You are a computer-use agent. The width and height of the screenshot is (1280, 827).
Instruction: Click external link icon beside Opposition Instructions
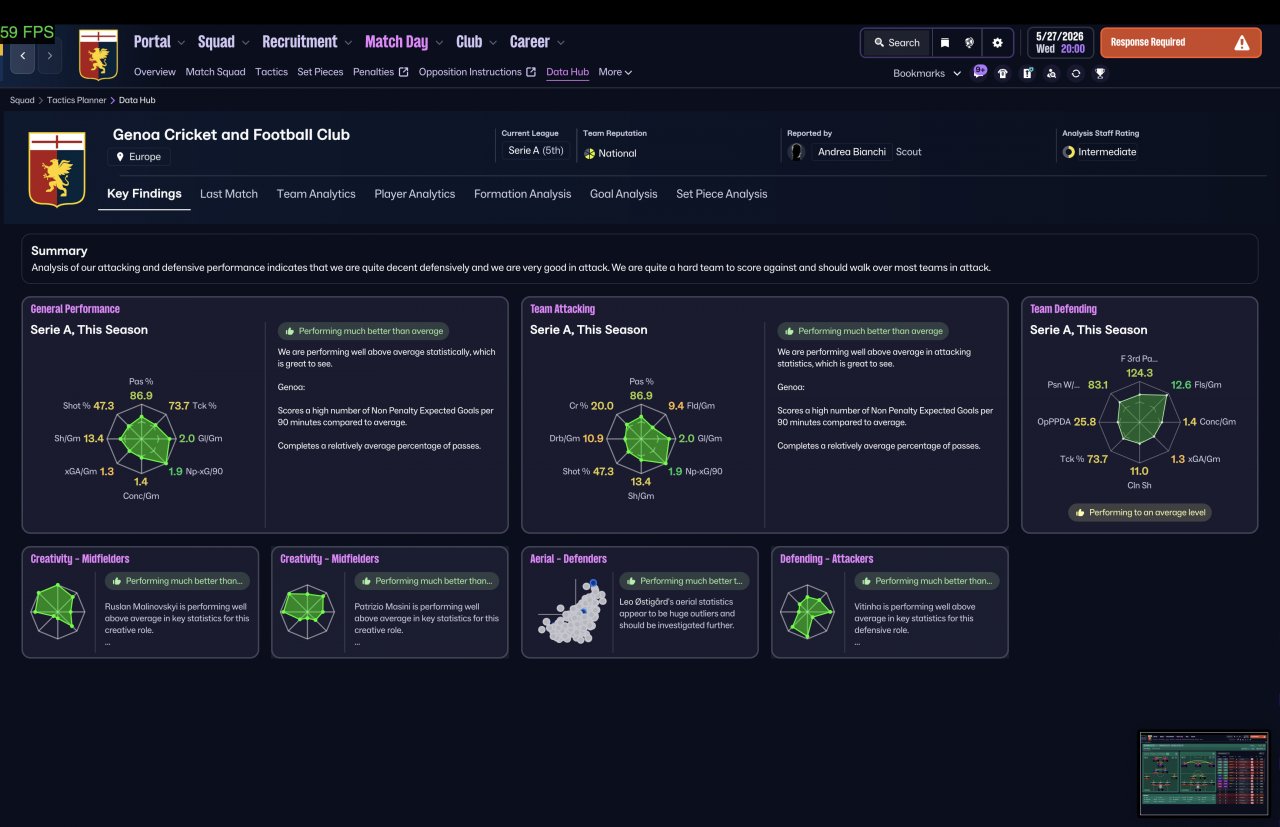click(531, 72)
